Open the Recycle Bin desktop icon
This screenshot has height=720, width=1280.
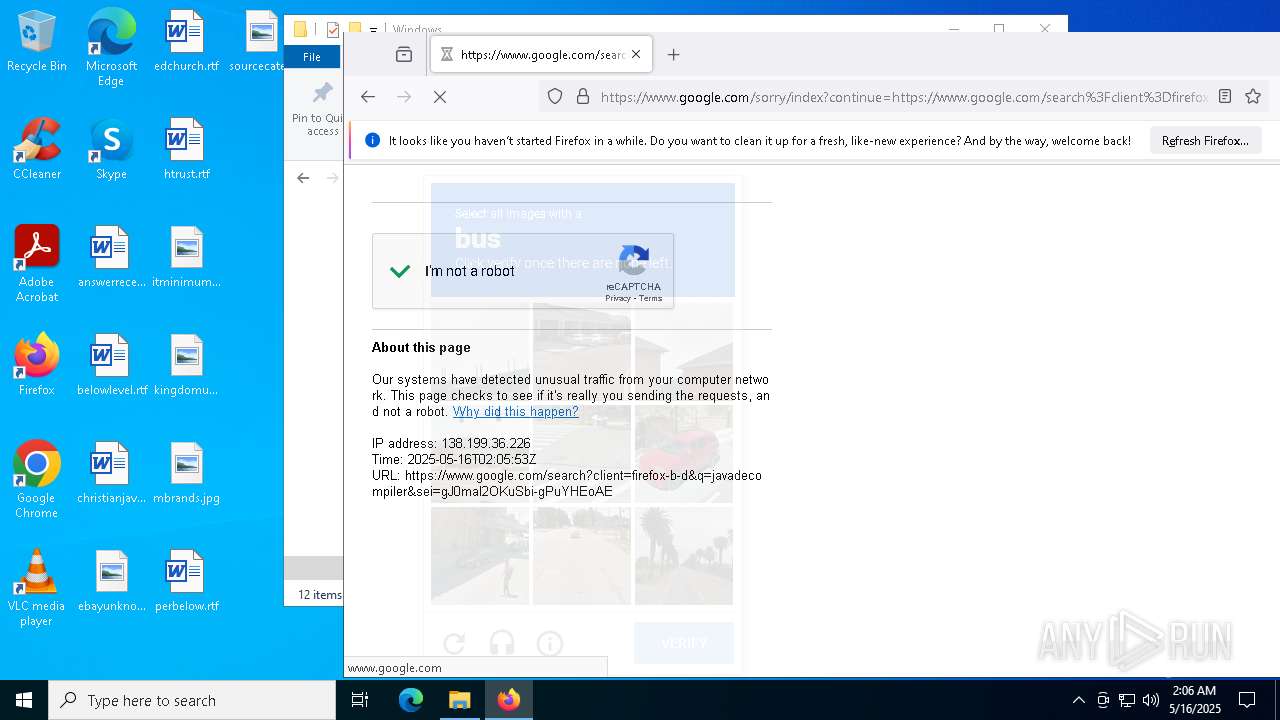(x=37, y=40)
